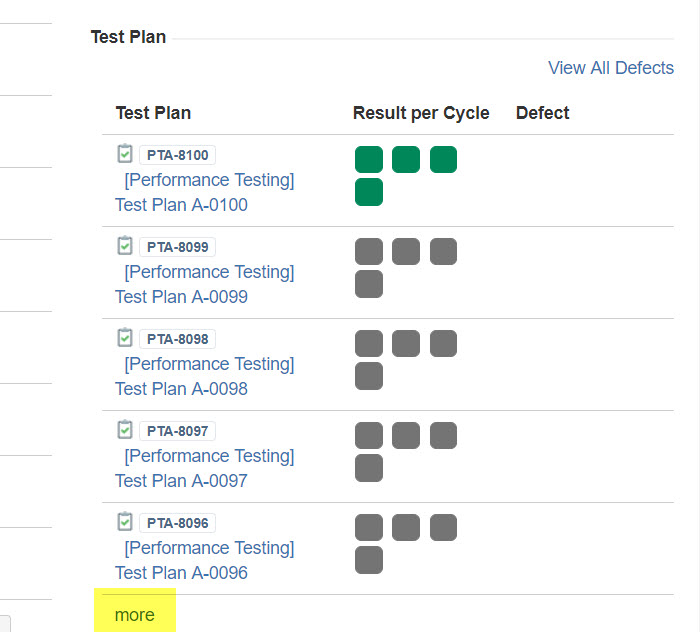Click the Result per Cycle column header
Viewport: 700px width, 632px height.
coord(421,113)
